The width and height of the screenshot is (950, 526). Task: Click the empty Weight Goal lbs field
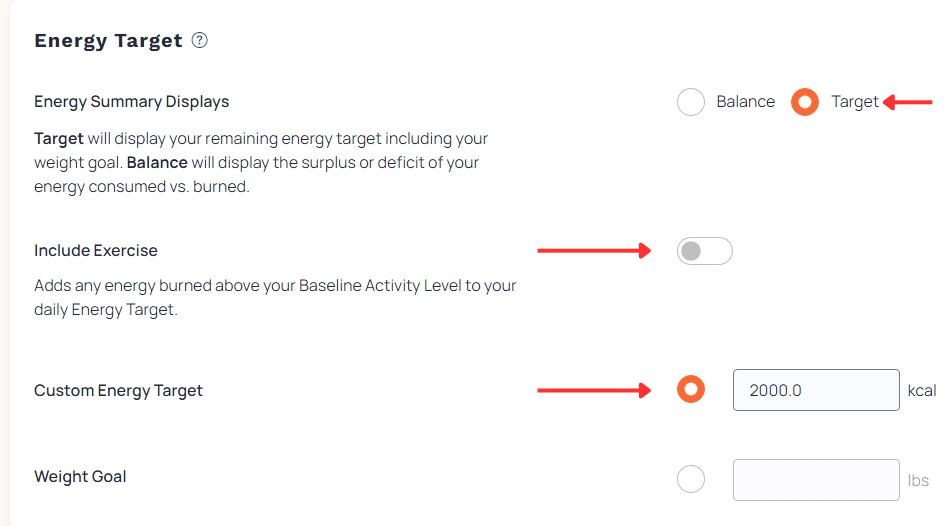tap(816, 480)
